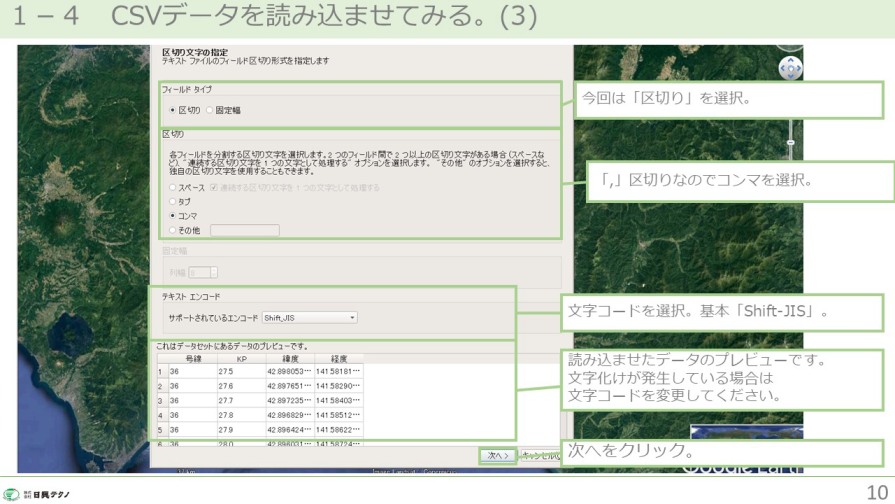
Task: Click the custom delimiter text field beside その他
Action: pos(244,230)
